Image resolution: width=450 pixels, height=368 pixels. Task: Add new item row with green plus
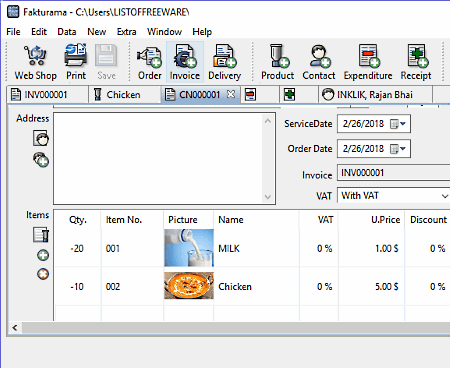[x=43, y=256]
